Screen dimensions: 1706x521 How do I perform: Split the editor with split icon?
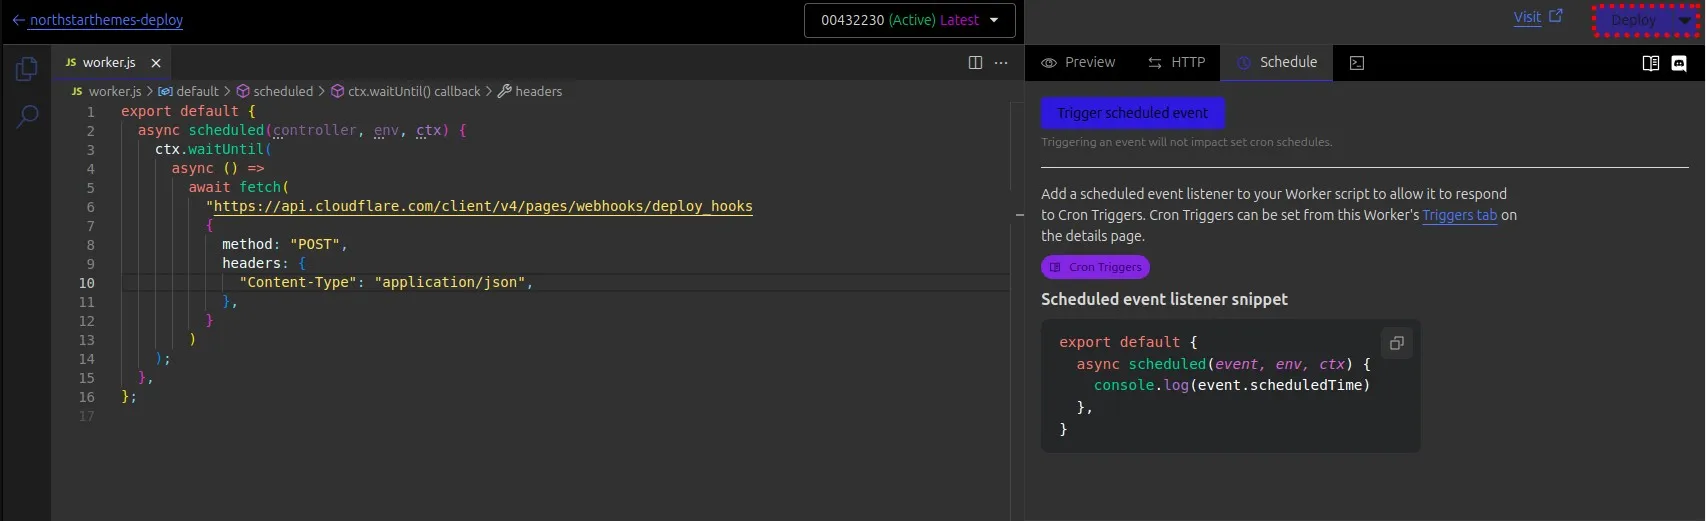(975, 63)
